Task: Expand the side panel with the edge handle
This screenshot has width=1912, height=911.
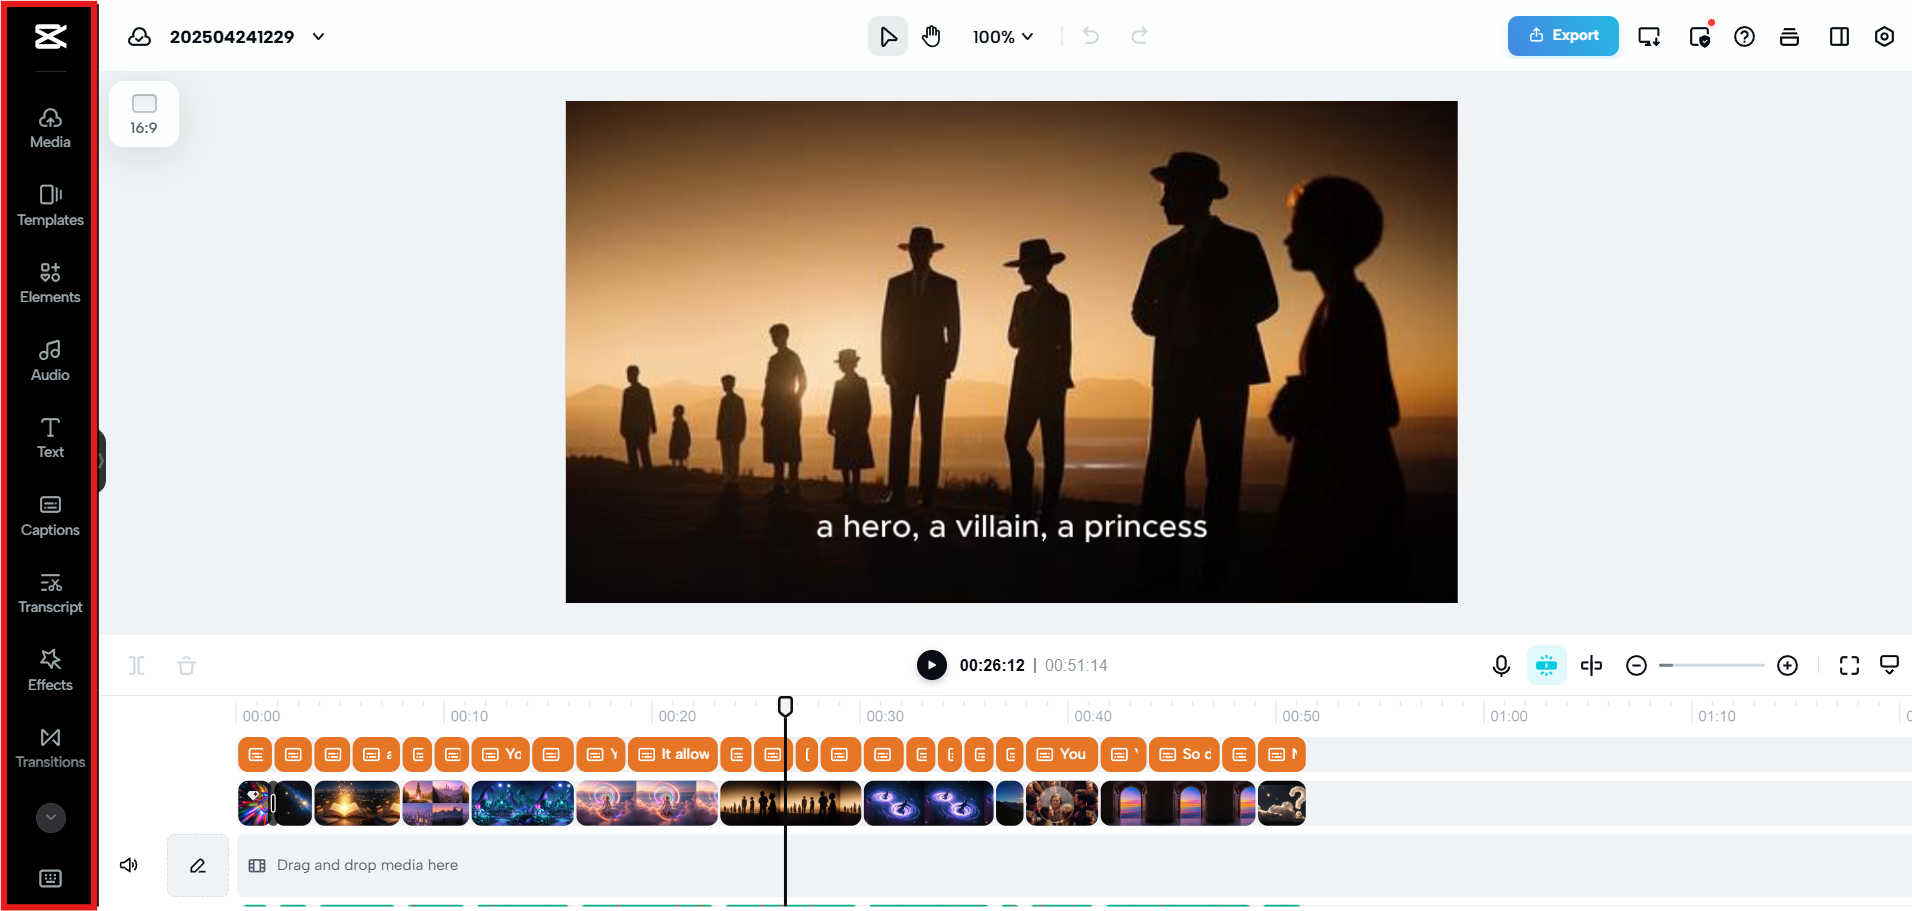Action: (101, 461)
